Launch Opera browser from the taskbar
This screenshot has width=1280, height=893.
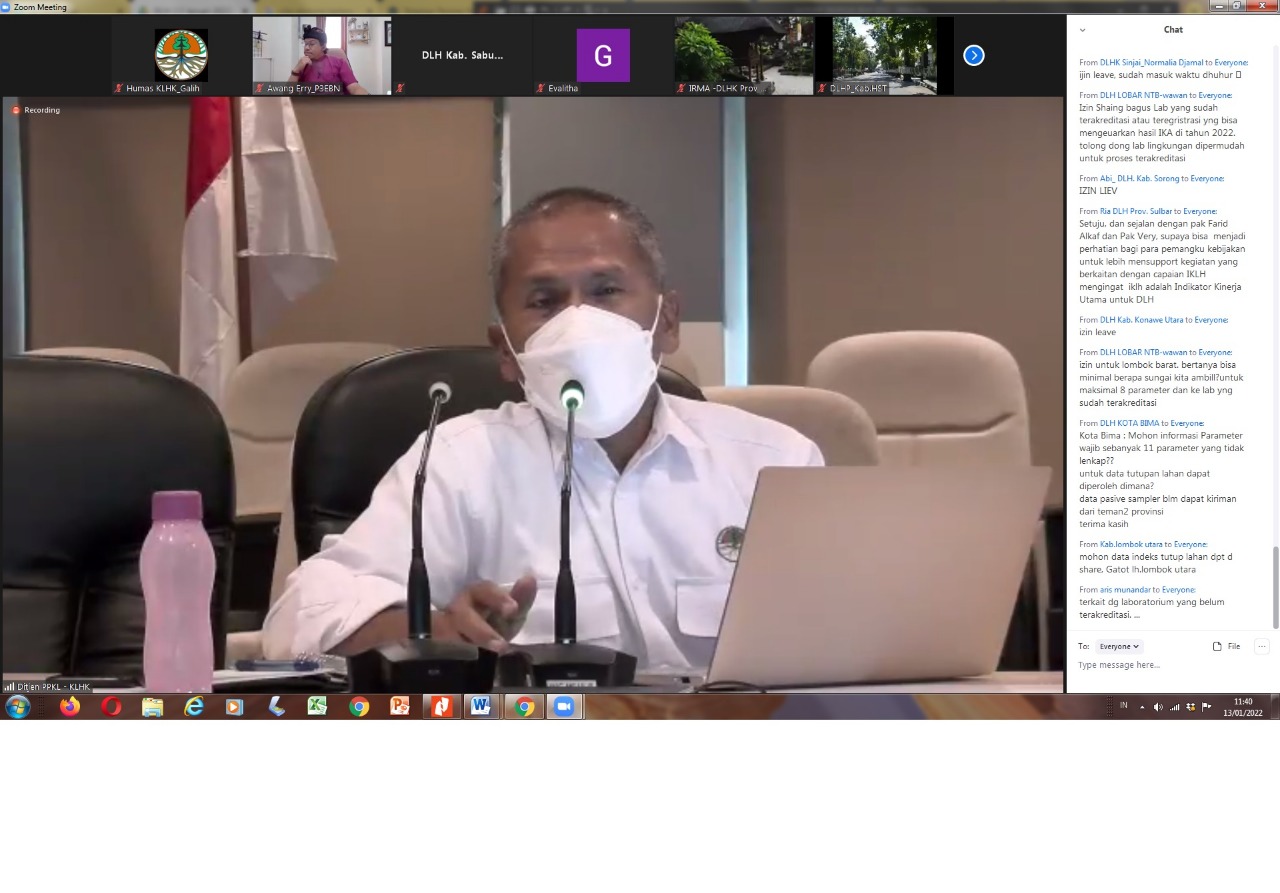111,707
